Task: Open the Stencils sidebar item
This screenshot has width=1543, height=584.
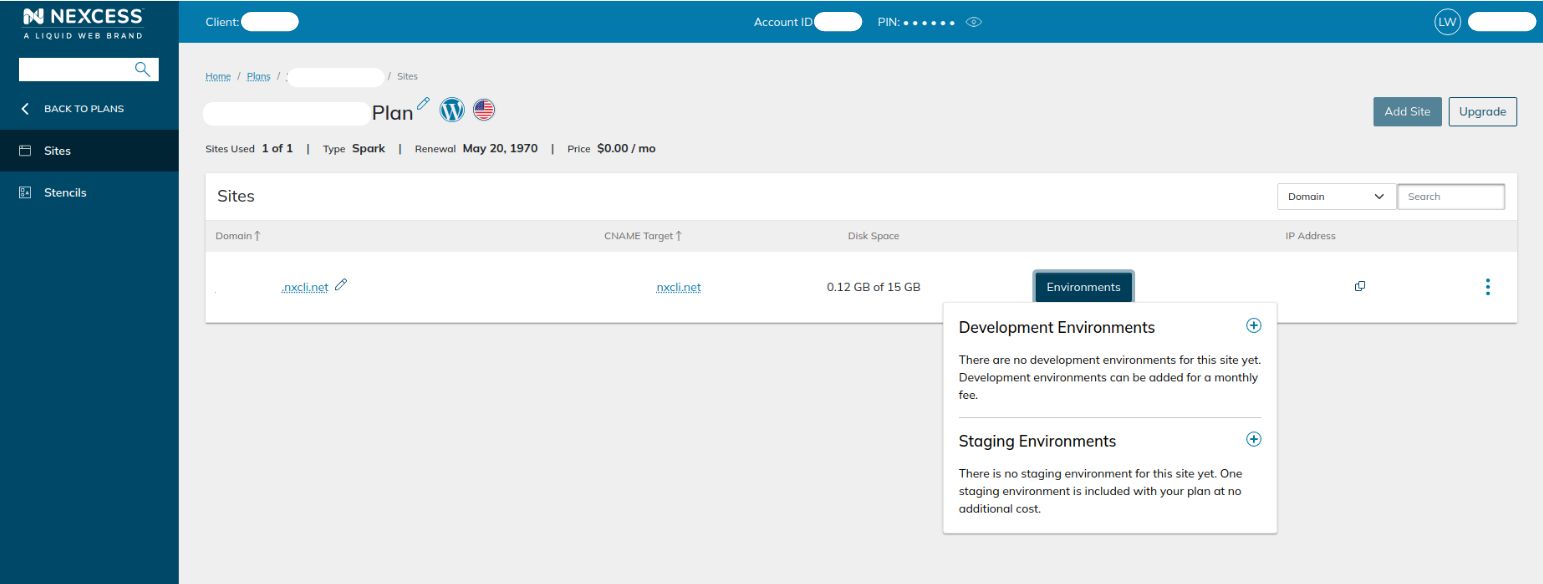Action: coord(89,192)
